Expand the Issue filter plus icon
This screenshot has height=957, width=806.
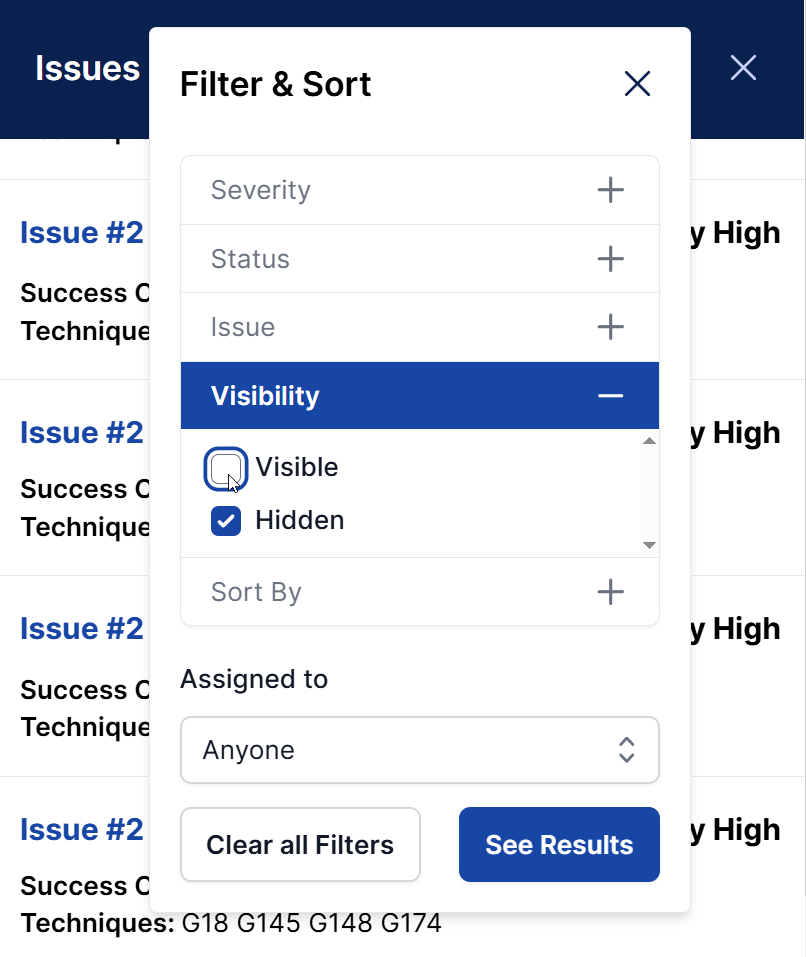click(x=610, y=326)
